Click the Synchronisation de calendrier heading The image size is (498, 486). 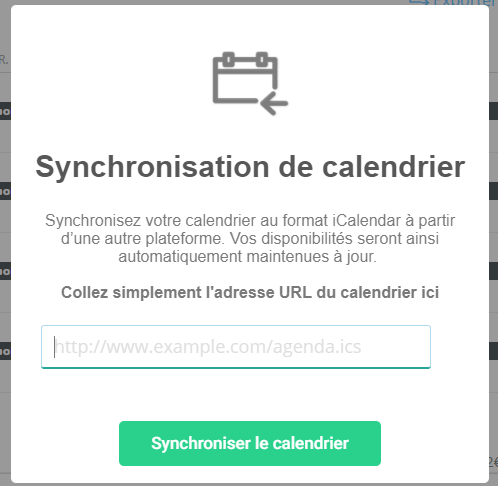coord(250,167)
